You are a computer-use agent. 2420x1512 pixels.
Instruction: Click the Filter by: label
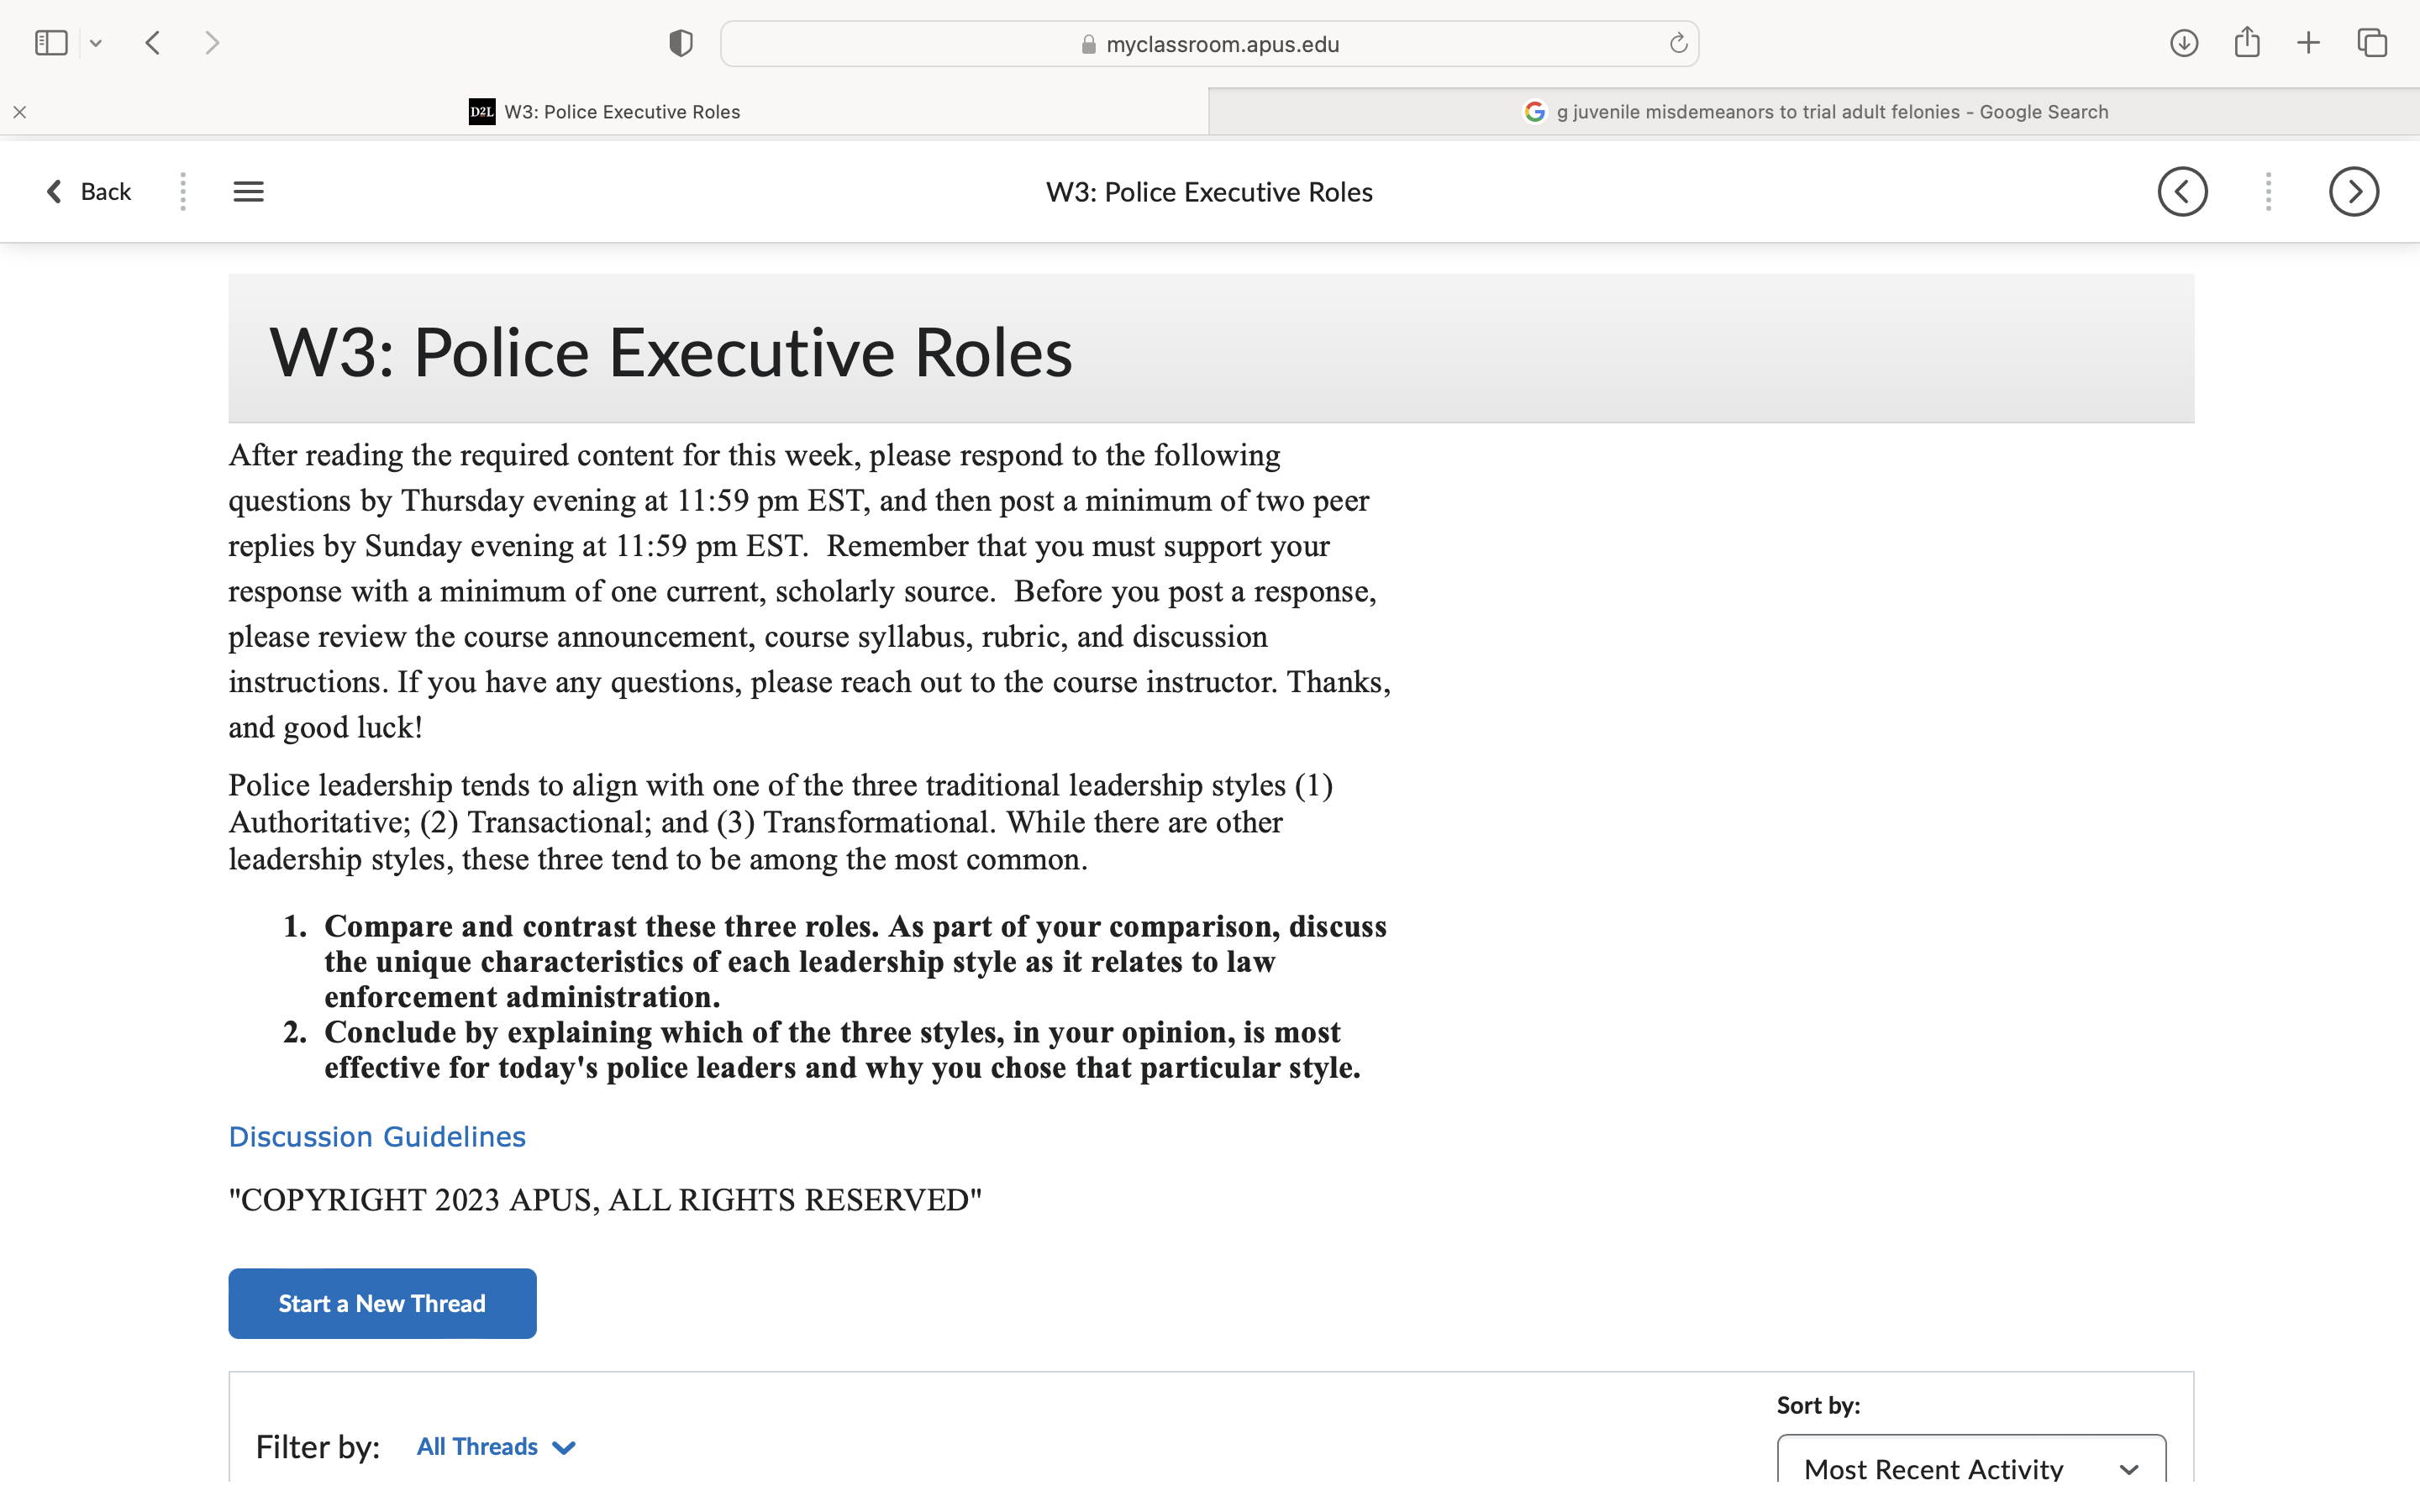(318, 1447)
